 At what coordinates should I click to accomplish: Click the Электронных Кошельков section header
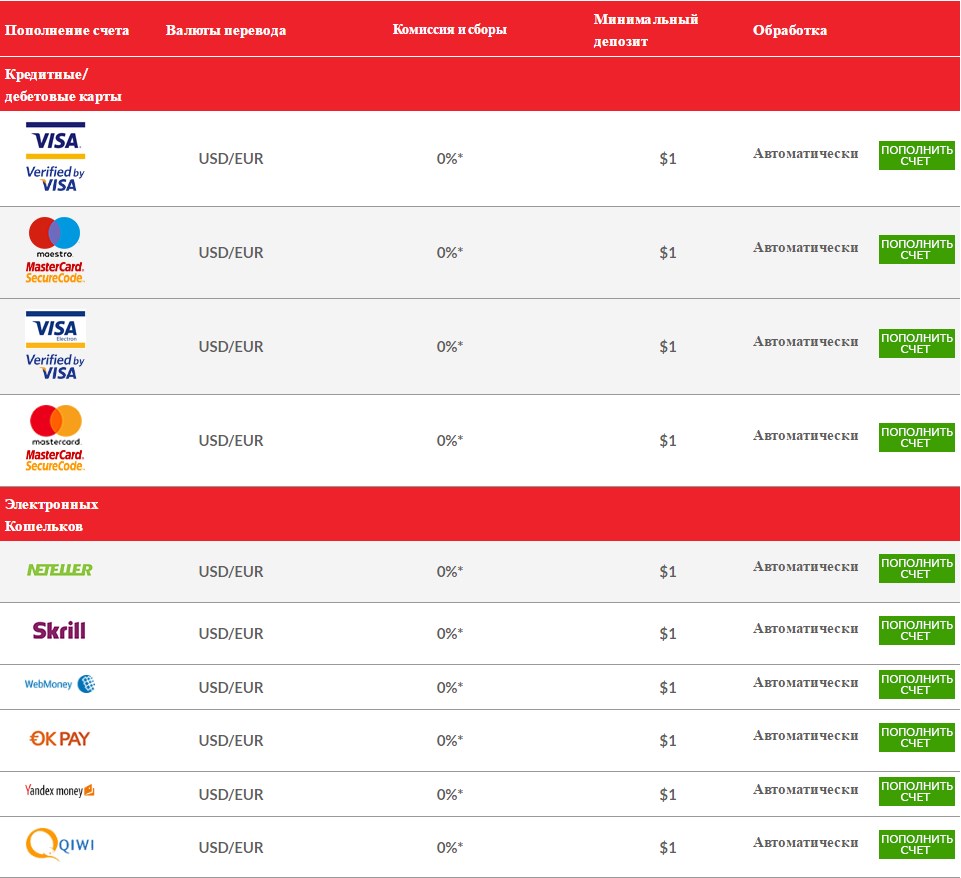(x=52, y=515)
